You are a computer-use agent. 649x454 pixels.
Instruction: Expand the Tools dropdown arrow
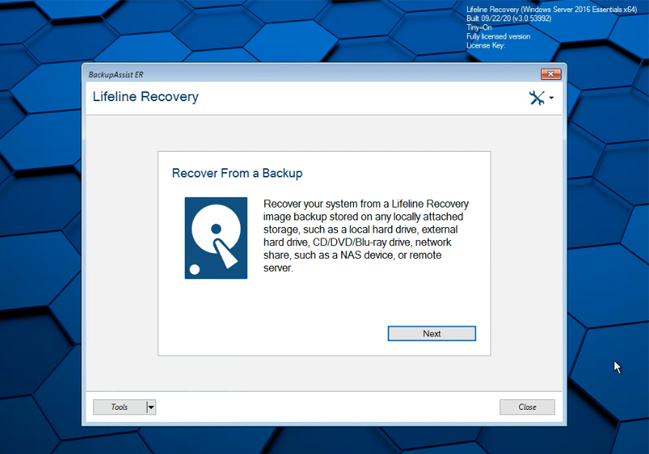coord(151,407)
